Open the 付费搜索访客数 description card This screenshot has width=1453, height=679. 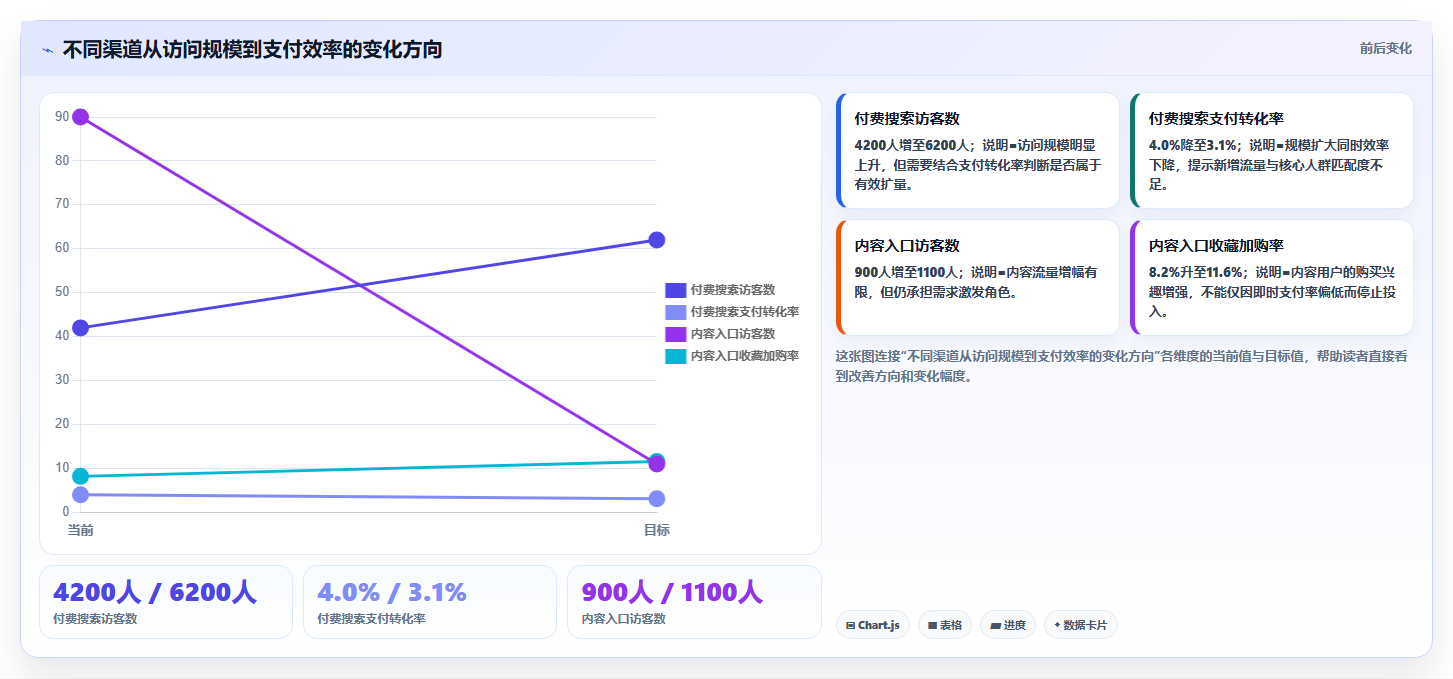[977, 150]
